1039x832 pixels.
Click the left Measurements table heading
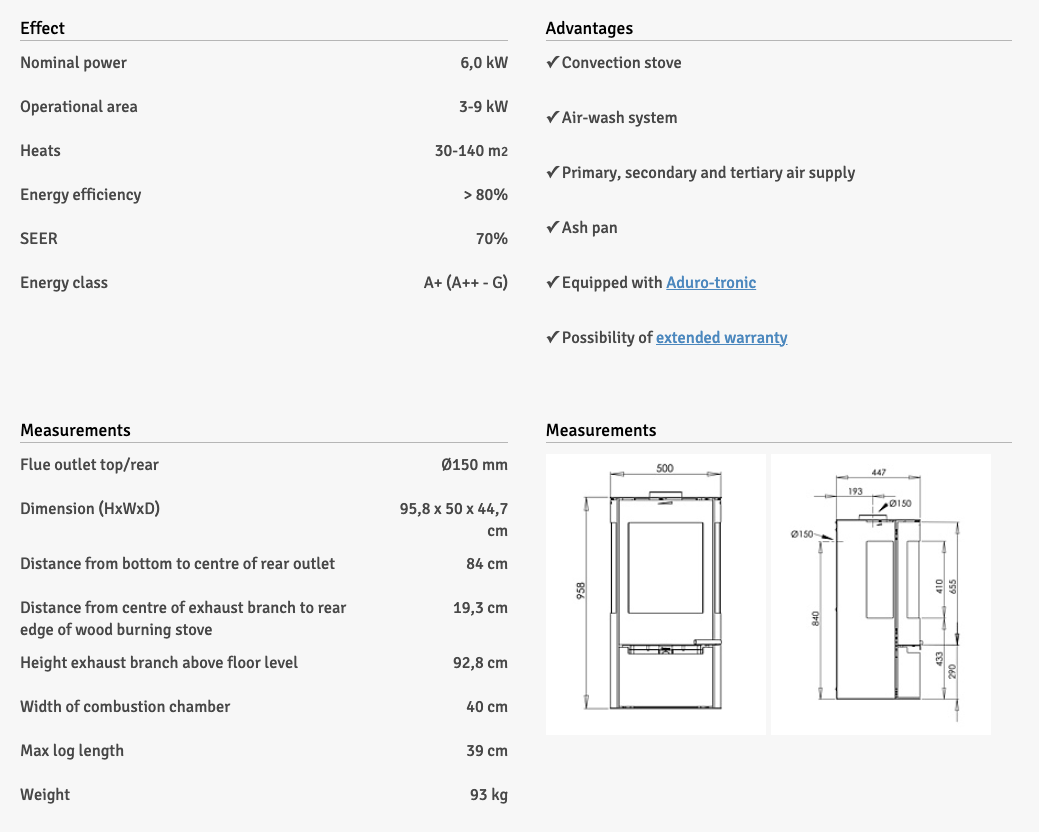pyautogui.click(x=75, y=430)
